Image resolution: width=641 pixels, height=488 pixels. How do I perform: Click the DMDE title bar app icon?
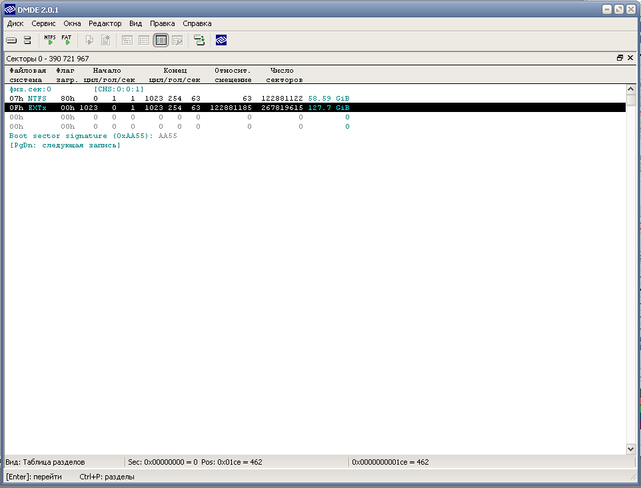click(9, 9)
